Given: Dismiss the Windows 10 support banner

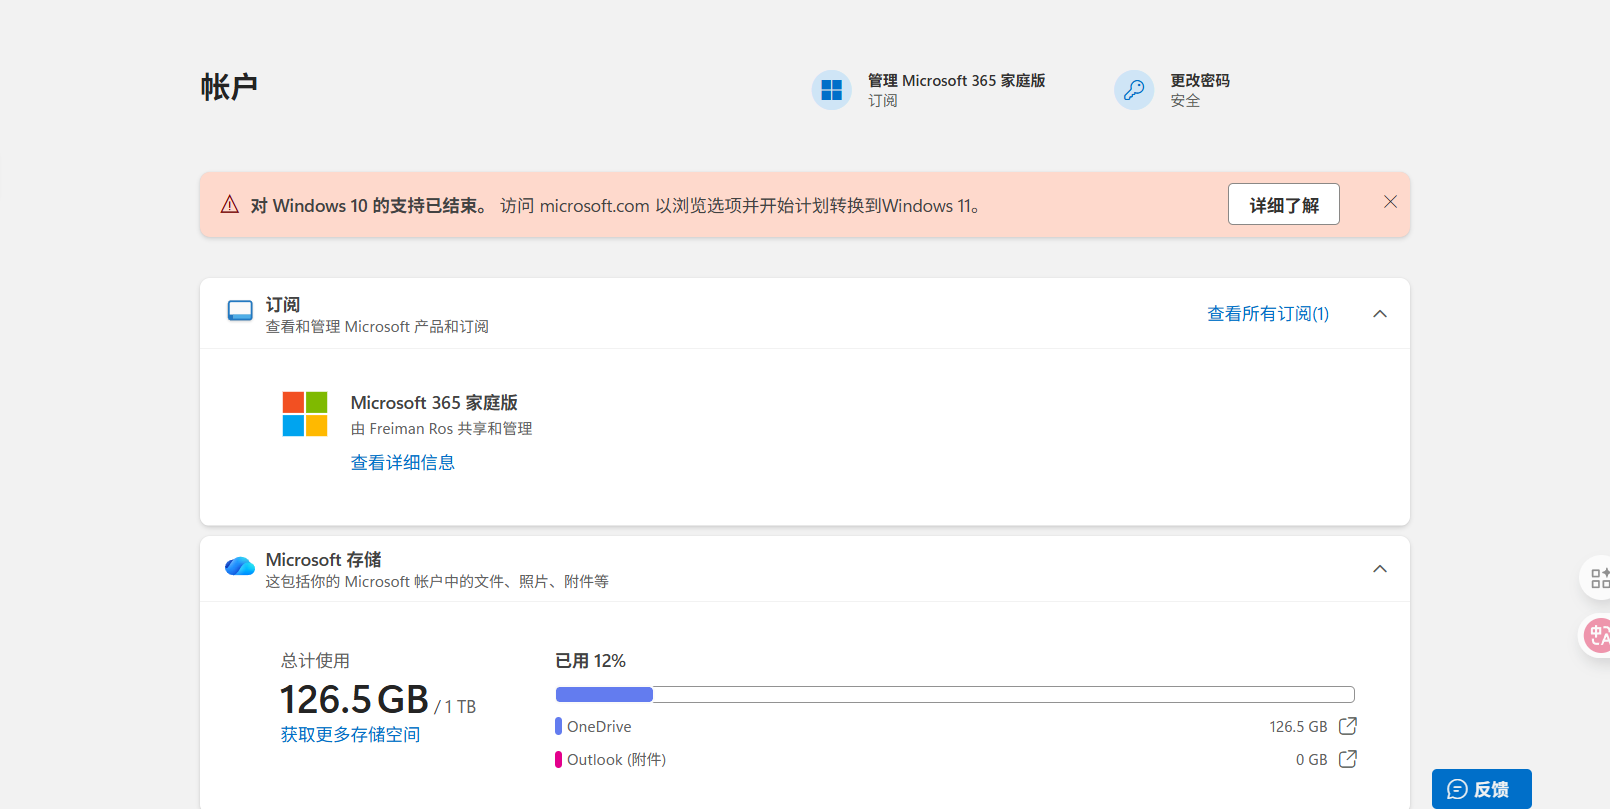Looking at the screenshot, I should click(1390, 202).
